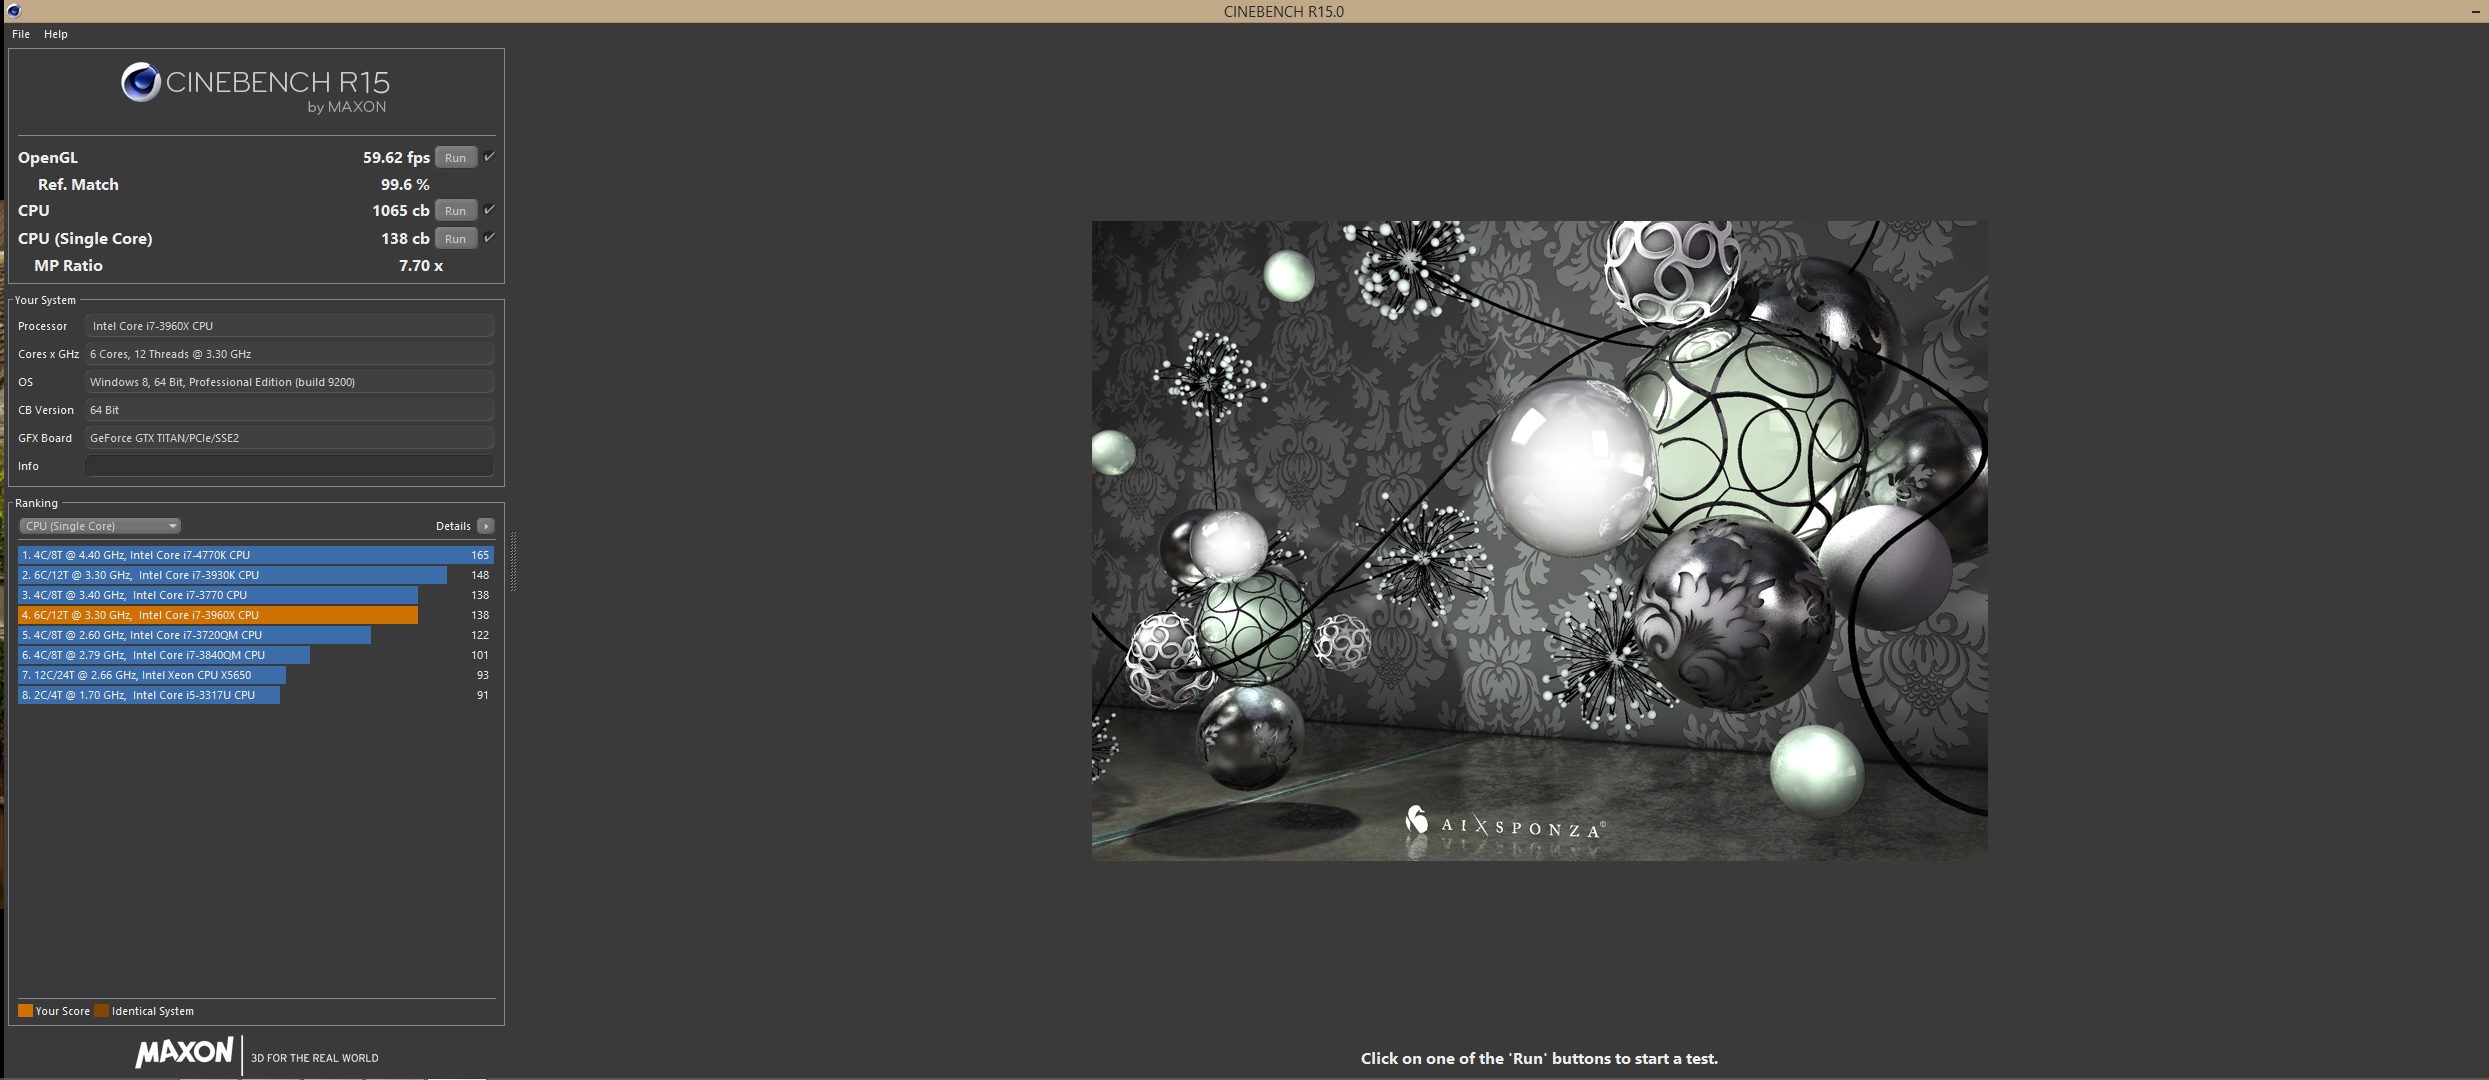This screenshot has height=1080, width=2489.
Task: Select ranking row 2 i7-3930K CPU
Action: [256, 575]
